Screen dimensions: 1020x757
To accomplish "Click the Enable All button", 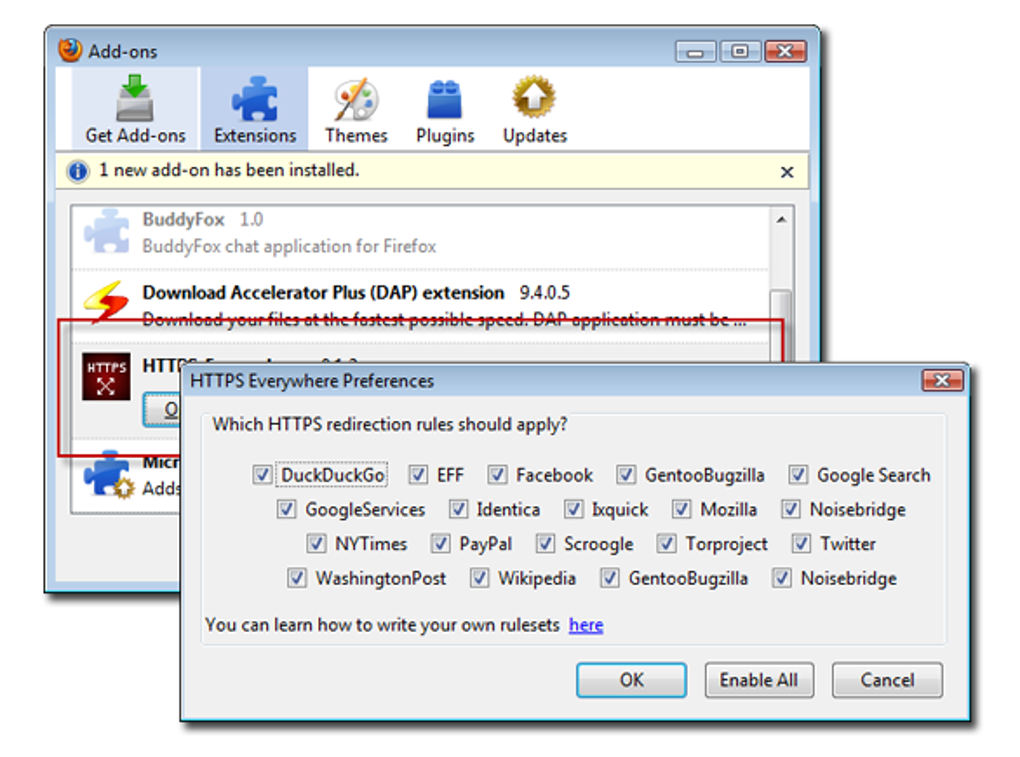I will click(759, 680).
